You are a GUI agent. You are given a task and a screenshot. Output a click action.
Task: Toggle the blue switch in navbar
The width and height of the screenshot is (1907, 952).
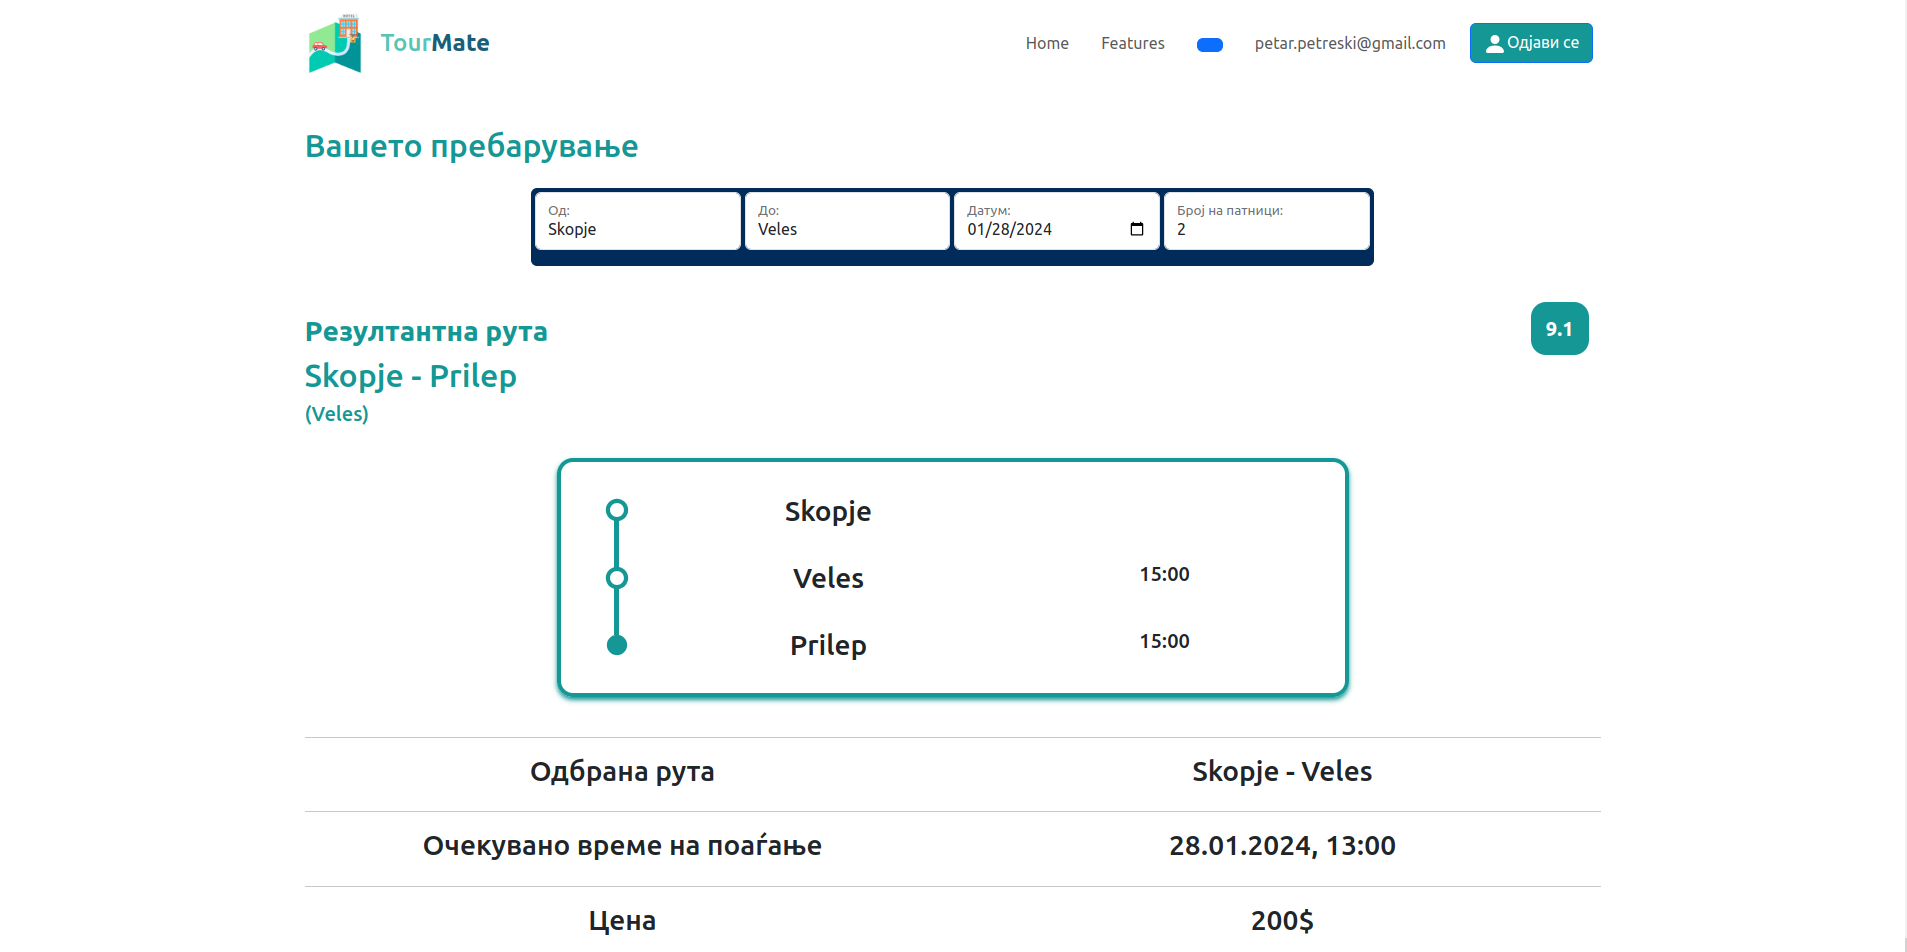pos(1209,45)
